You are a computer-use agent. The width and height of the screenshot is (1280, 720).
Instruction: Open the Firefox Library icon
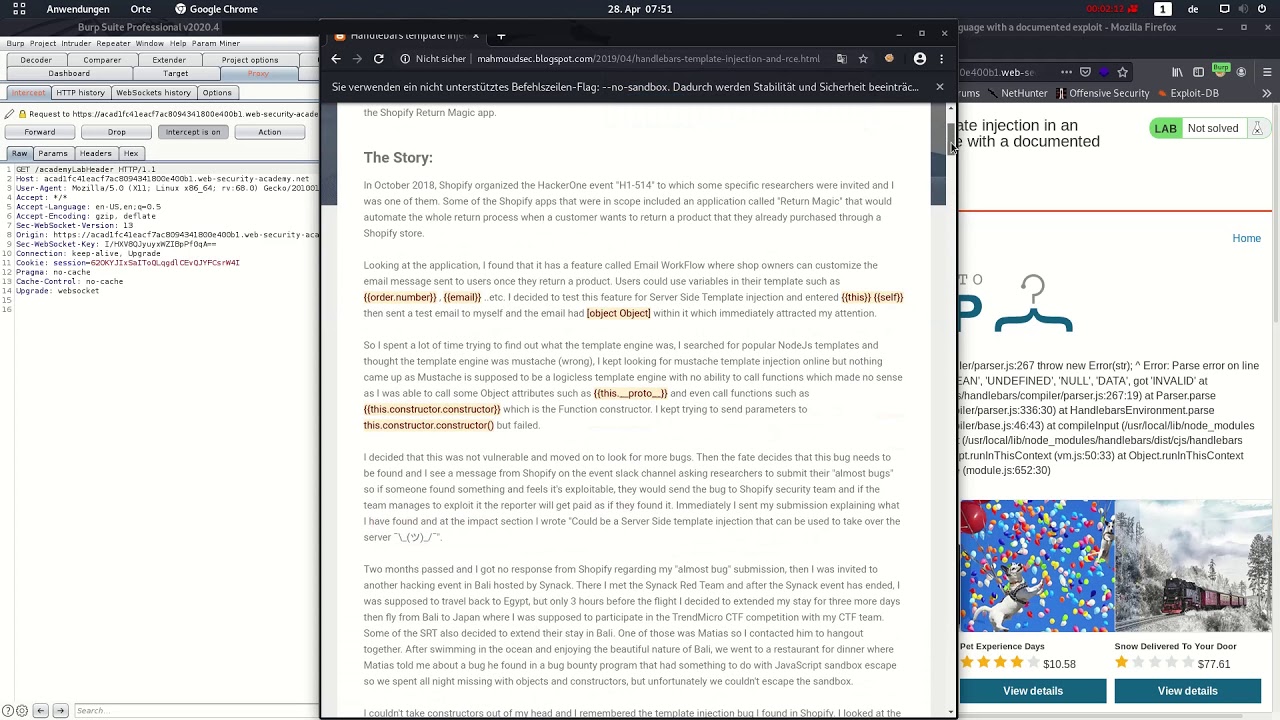[x=1177, y=72]
